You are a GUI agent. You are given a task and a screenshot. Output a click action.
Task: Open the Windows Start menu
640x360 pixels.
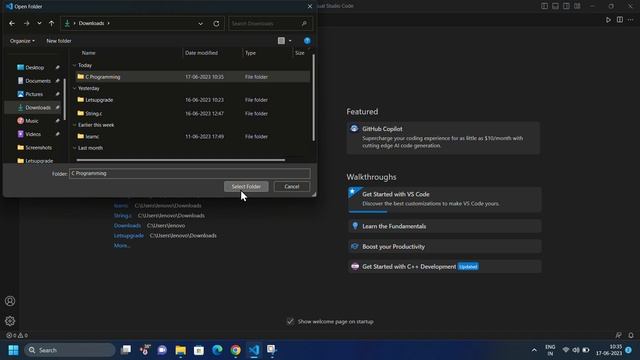pyautogui.click(x=13, y=350)
